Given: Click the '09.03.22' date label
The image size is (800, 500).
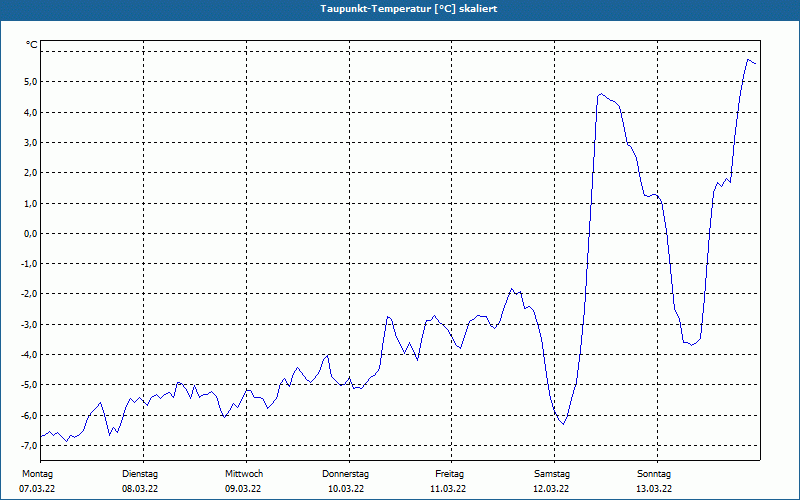Looking at the screenshot, I should pyautogui.click(x=243, y=489).
